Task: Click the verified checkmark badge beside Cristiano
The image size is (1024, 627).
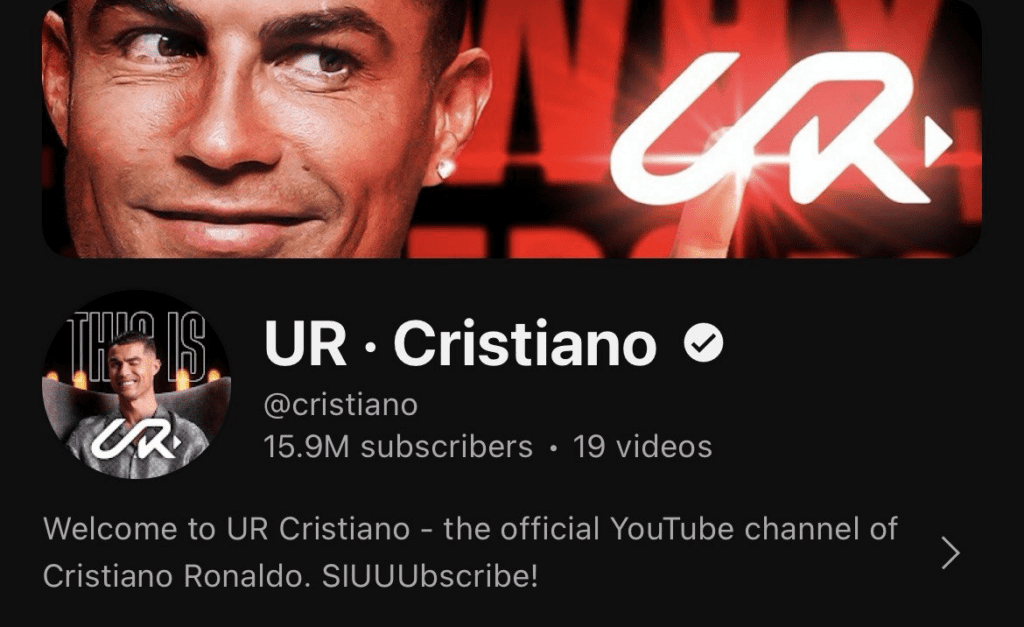Action: tap(703, 344)
